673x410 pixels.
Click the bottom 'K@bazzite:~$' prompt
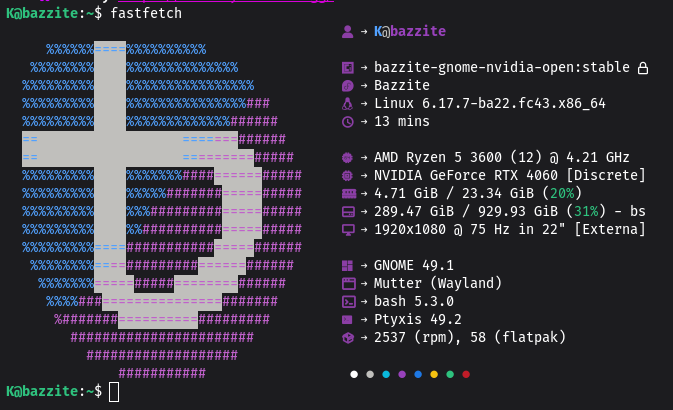pos(54,392)
